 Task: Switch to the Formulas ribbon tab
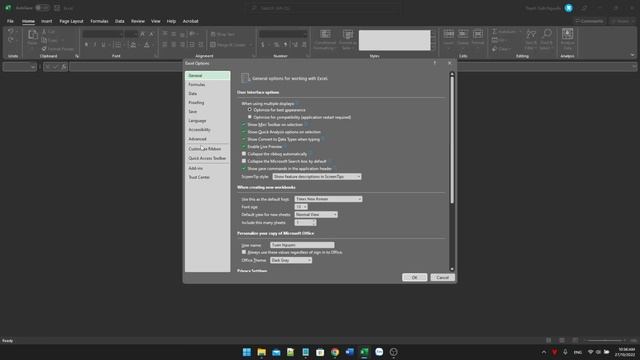tap(99, 21)
